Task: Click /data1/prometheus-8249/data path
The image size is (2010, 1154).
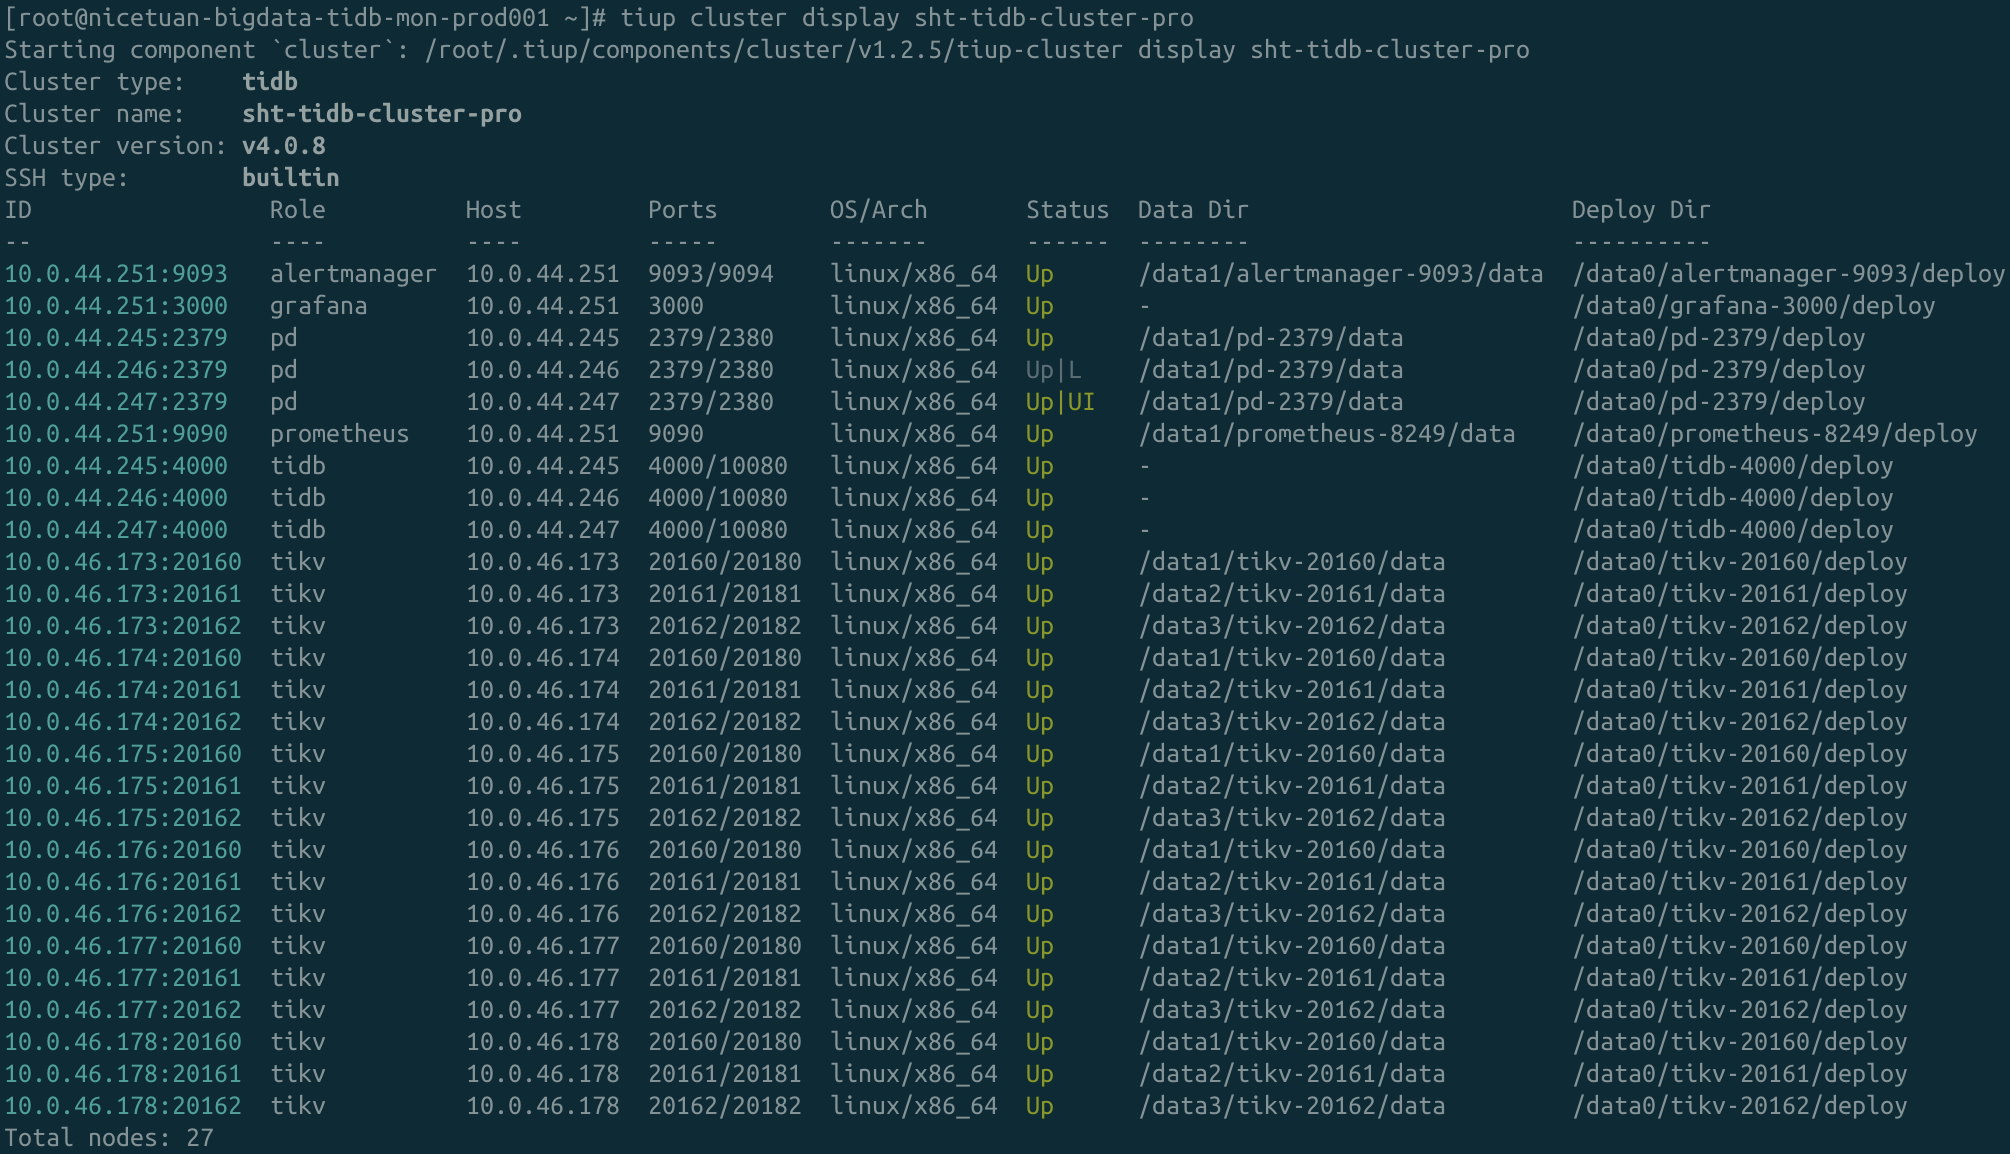Action: pyautogui.click(x=1326, y=434)
